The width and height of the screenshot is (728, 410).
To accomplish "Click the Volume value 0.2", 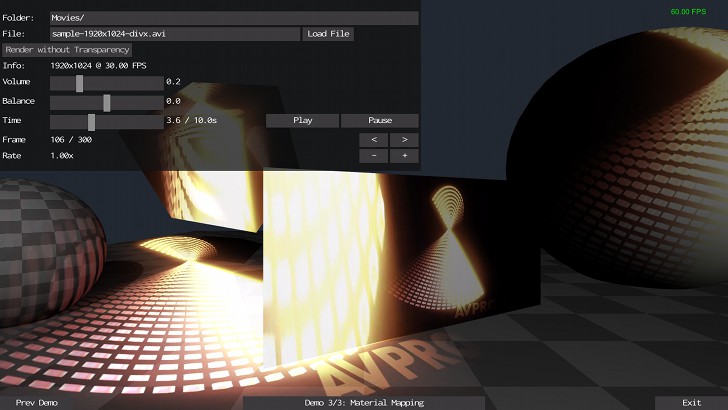I will click(173, 82).
